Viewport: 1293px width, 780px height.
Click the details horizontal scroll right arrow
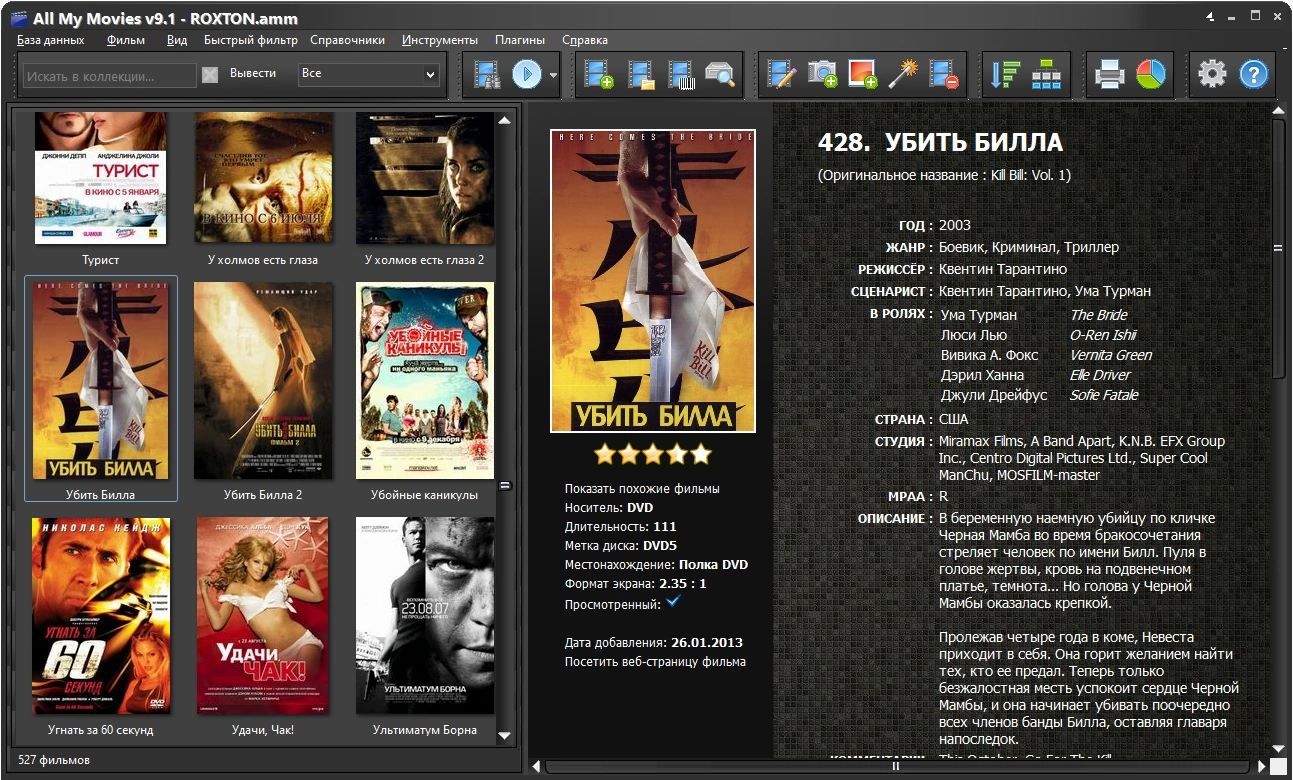1262,767
